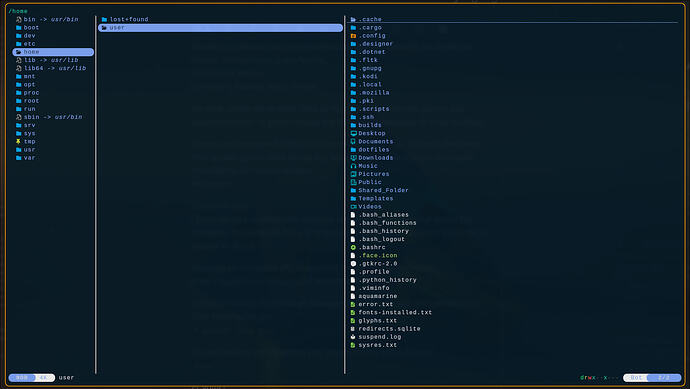Click the /home path header
This screenshot has width=690, height=389.
18,11
